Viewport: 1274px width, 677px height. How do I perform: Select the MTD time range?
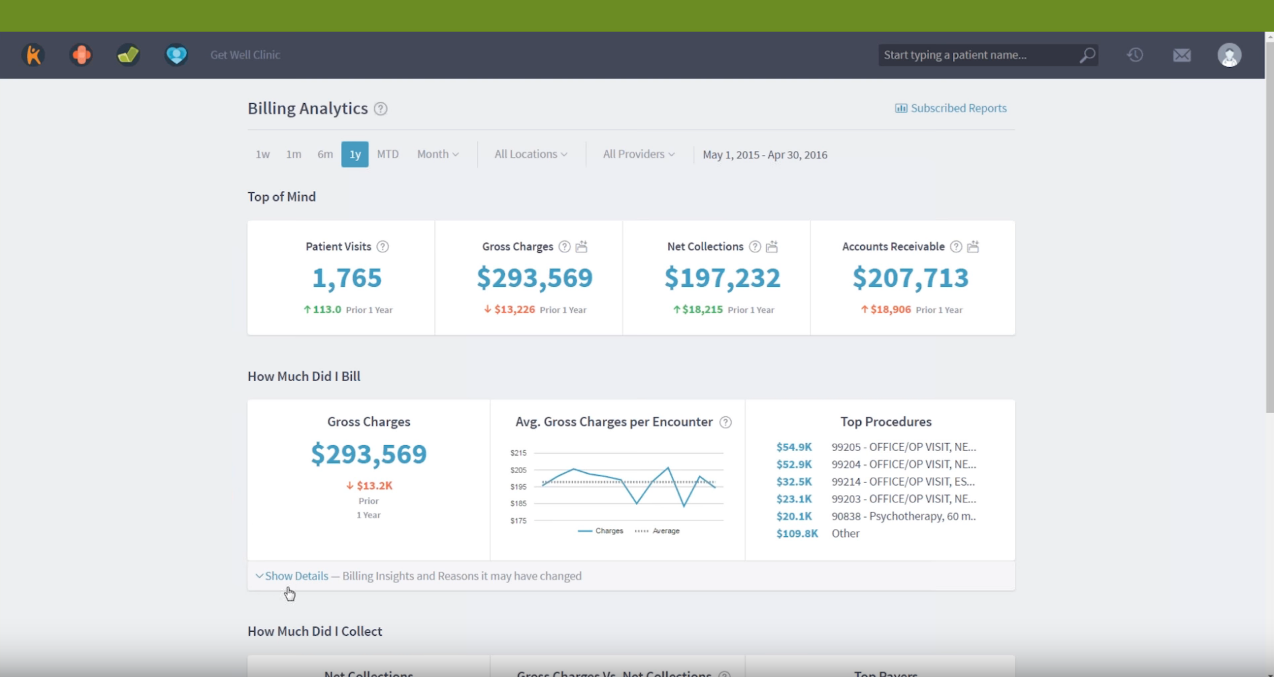[388, 154]
